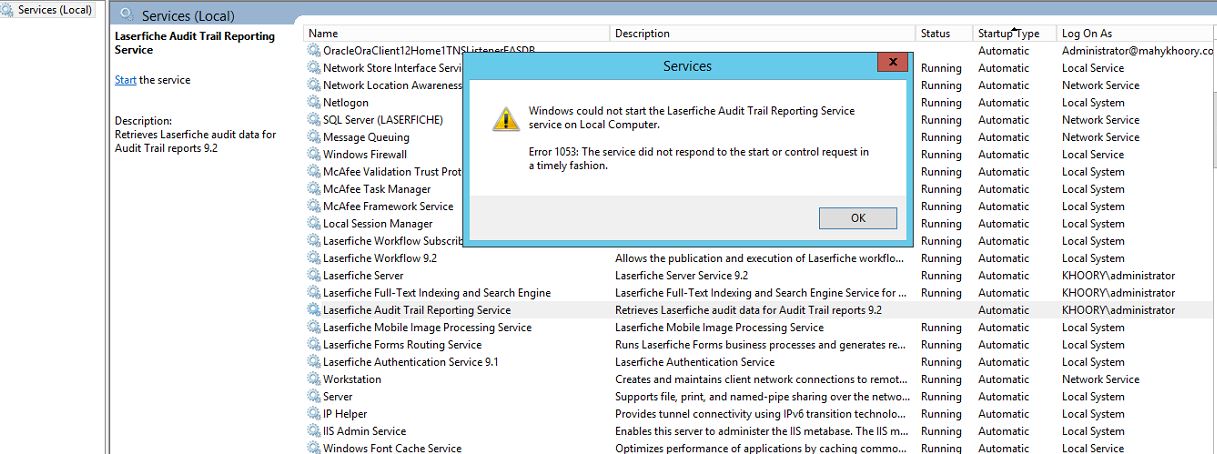Click the gear icon beside Laserfiche Forms Routing Service
Screen dimensions: 1217x454
(314, 345)
